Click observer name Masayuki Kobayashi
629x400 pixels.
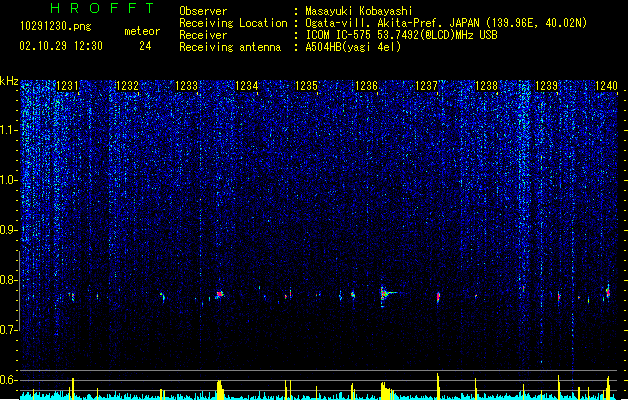click(358, 11)
